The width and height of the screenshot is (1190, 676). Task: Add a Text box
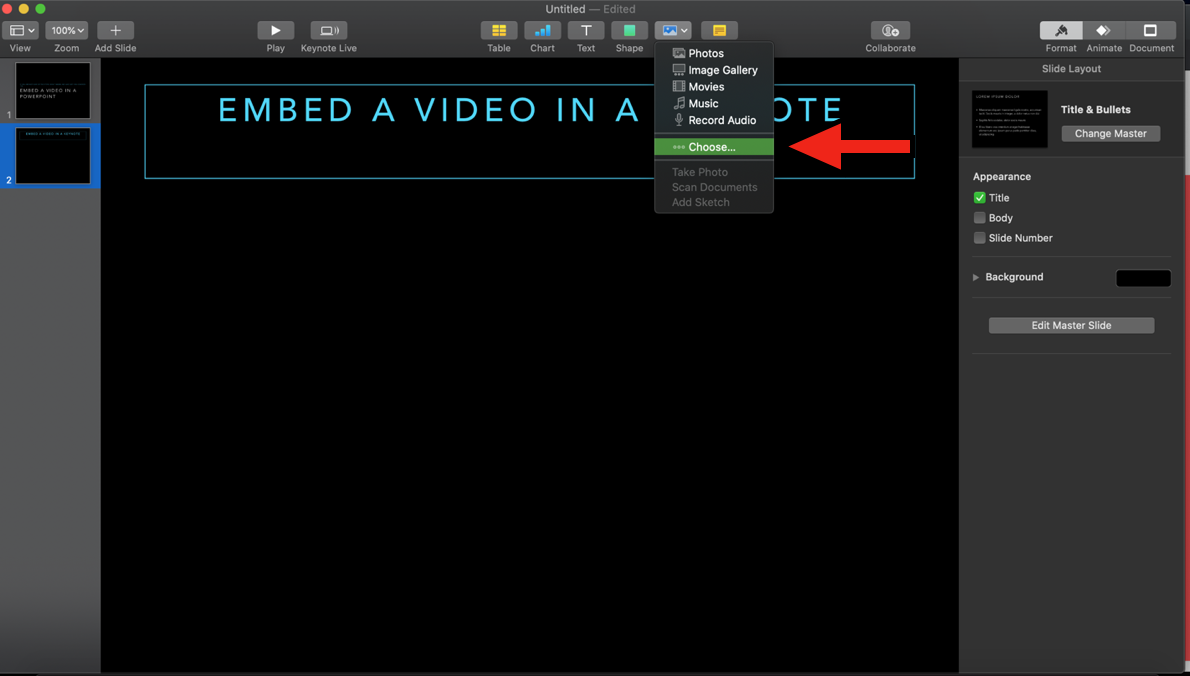586,31
